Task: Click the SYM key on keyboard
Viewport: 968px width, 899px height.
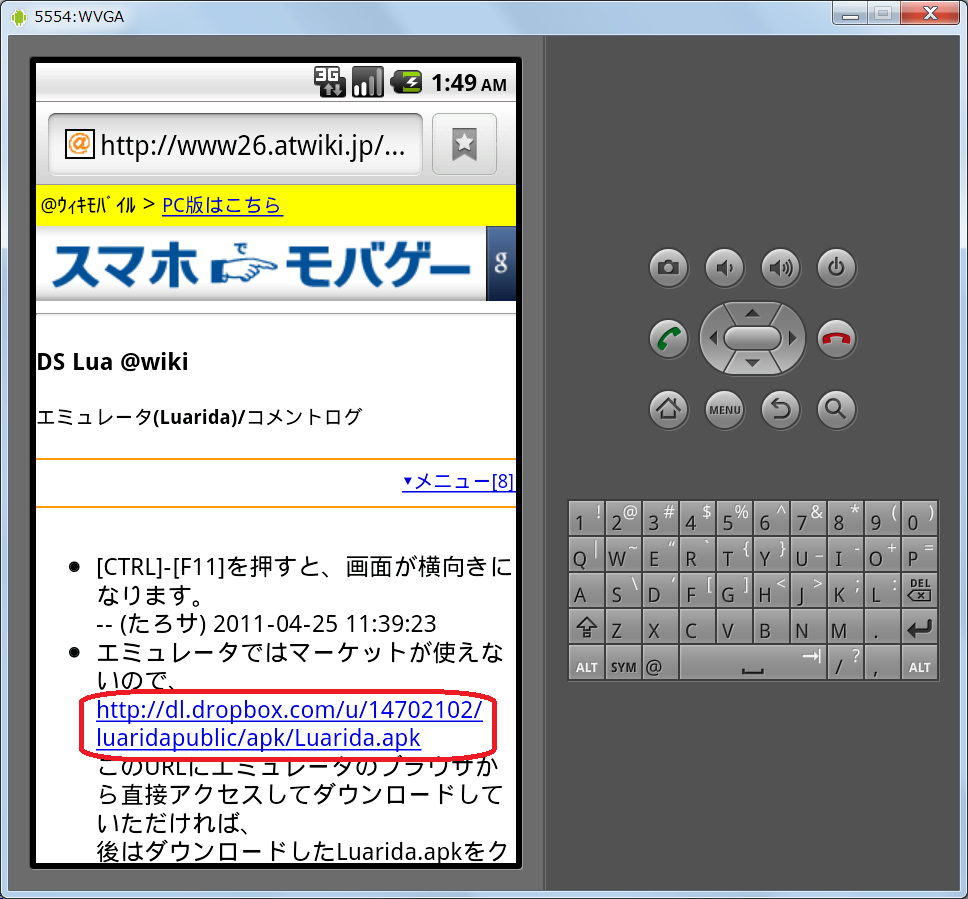Action: tap(623, 664)
